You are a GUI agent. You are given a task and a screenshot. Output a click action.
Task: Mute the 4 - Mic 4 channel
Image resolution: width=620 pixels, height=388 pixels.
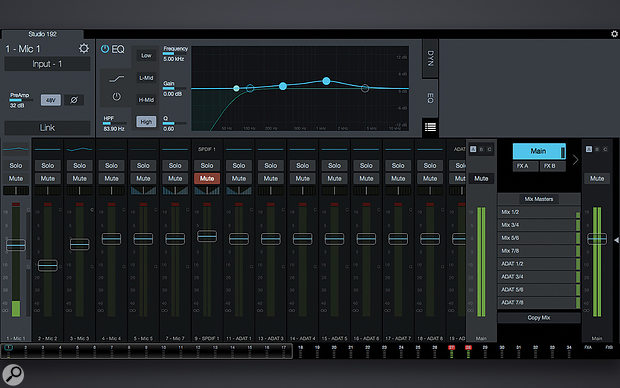tap(111, 178)
